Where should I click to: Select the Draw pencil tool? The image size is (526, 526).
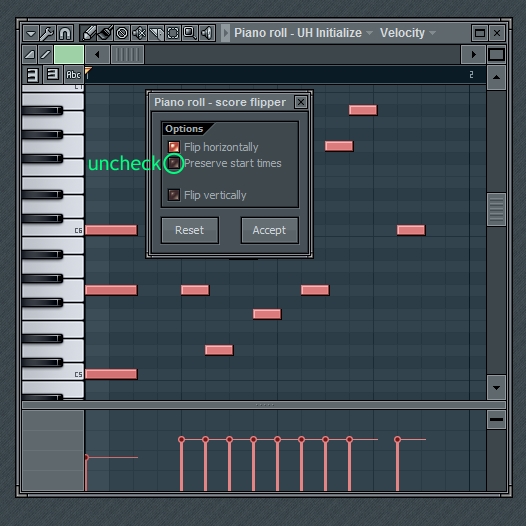tap(89, 33)
